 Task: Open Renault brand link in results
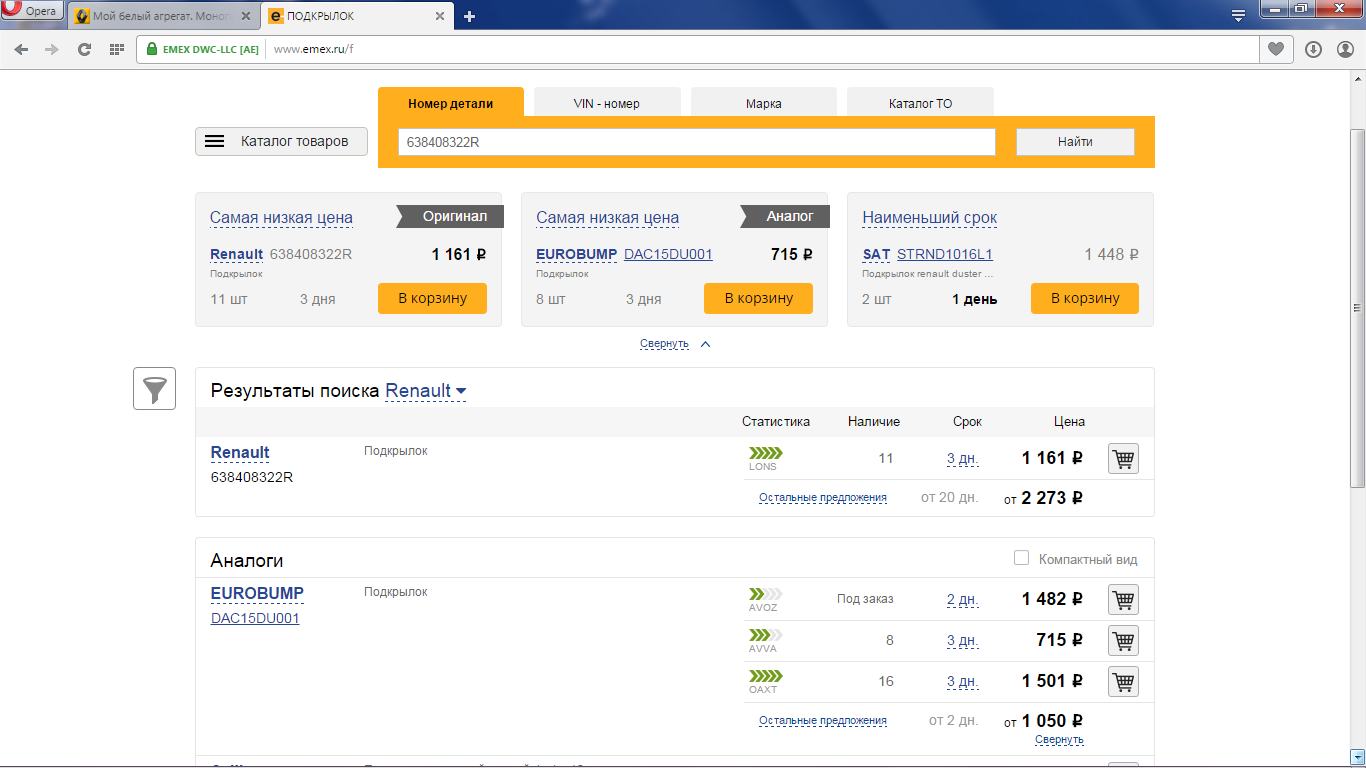(x=240, y=453)
